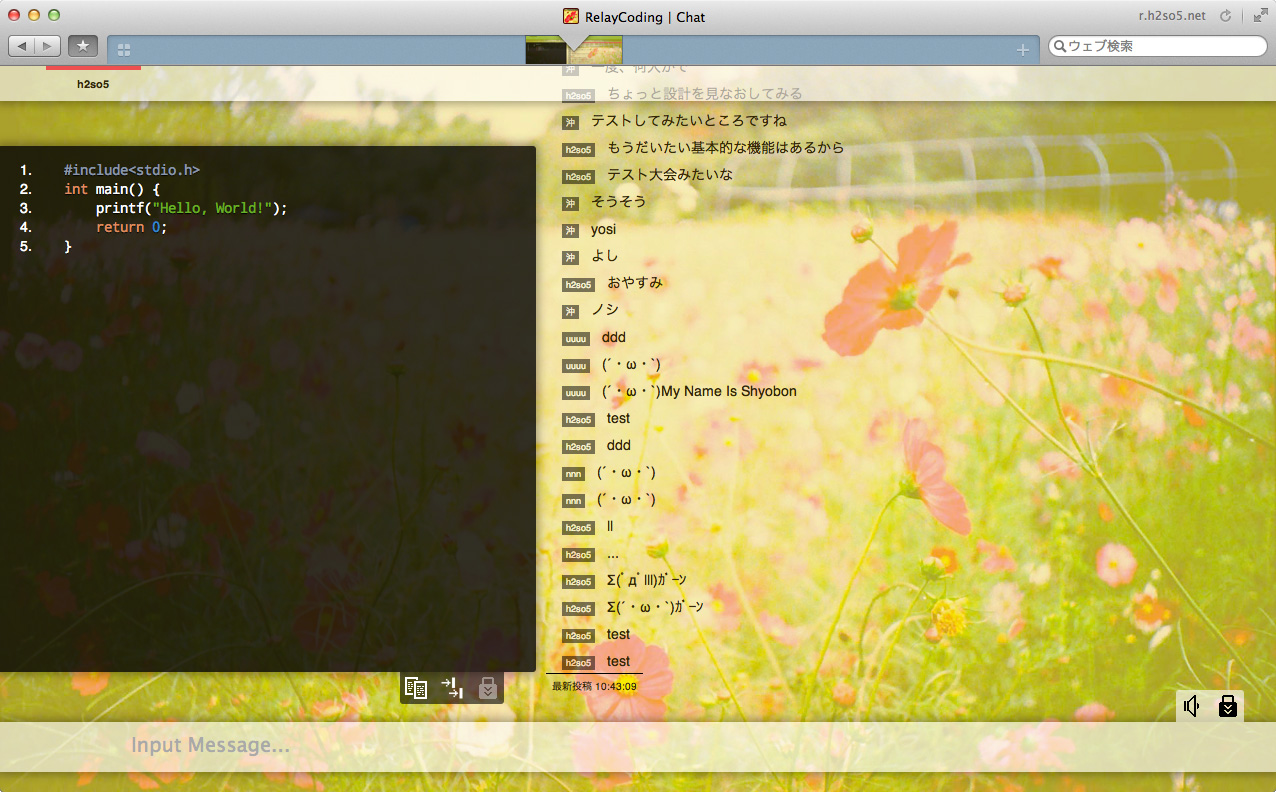Click the nnn user badge in chat
Image resolution: width=1276 pixels, height=792 pixels.
point(573,474)
